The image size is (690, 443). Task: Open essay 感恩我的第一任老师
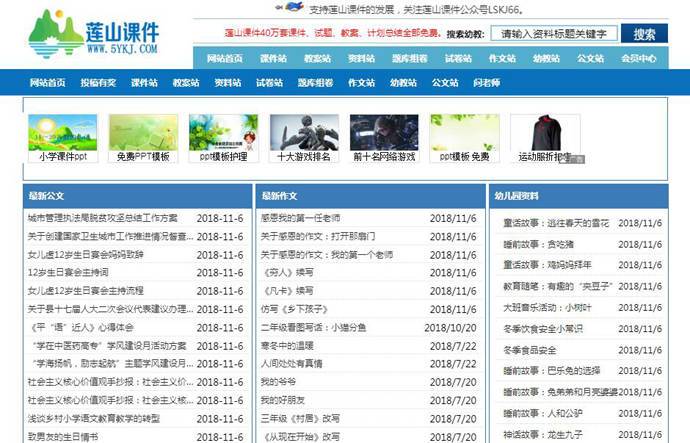[x=300, y=217]
